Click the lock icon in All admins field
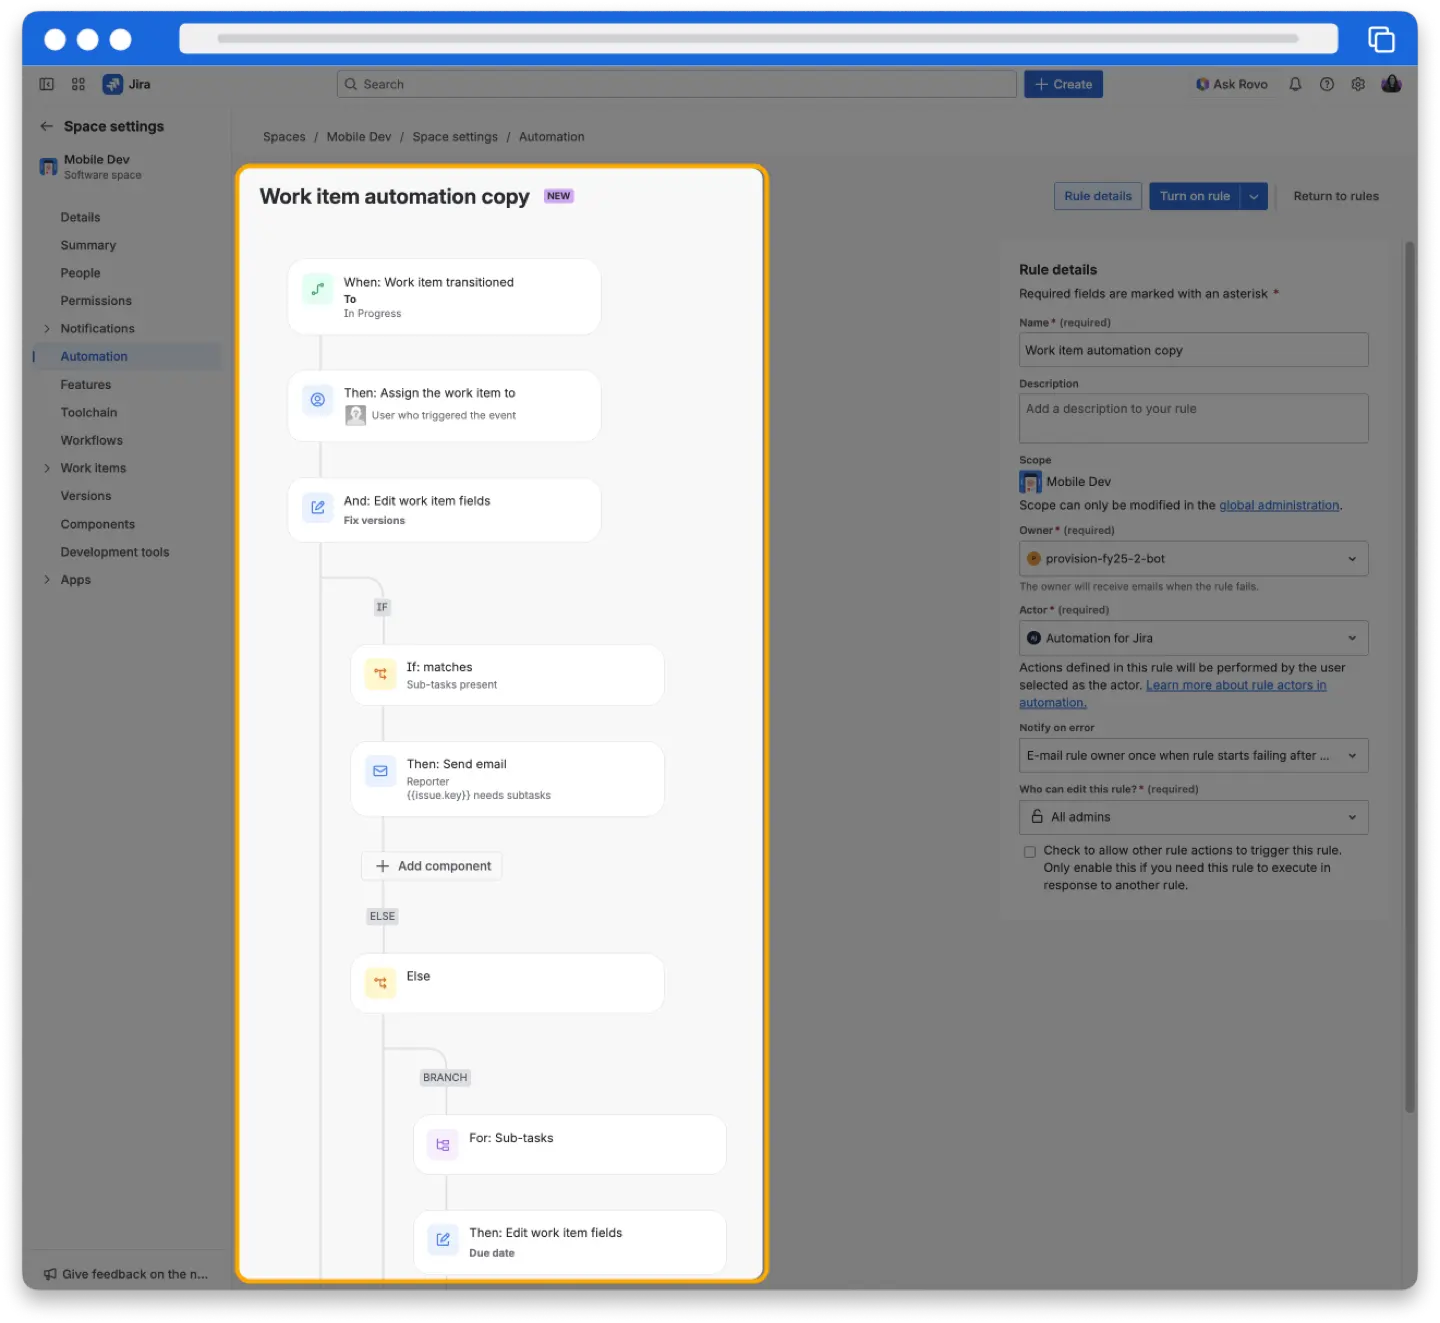 coord(1037,817)
